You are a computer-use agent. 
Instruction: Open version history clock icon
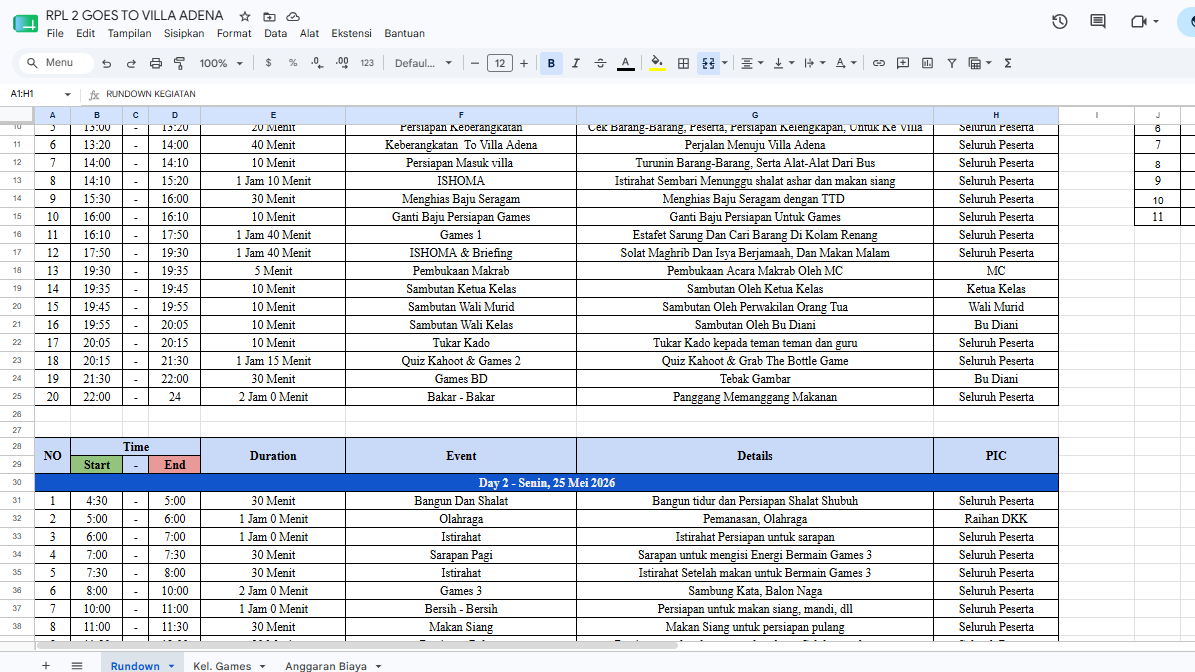[x=1059, y=21]
